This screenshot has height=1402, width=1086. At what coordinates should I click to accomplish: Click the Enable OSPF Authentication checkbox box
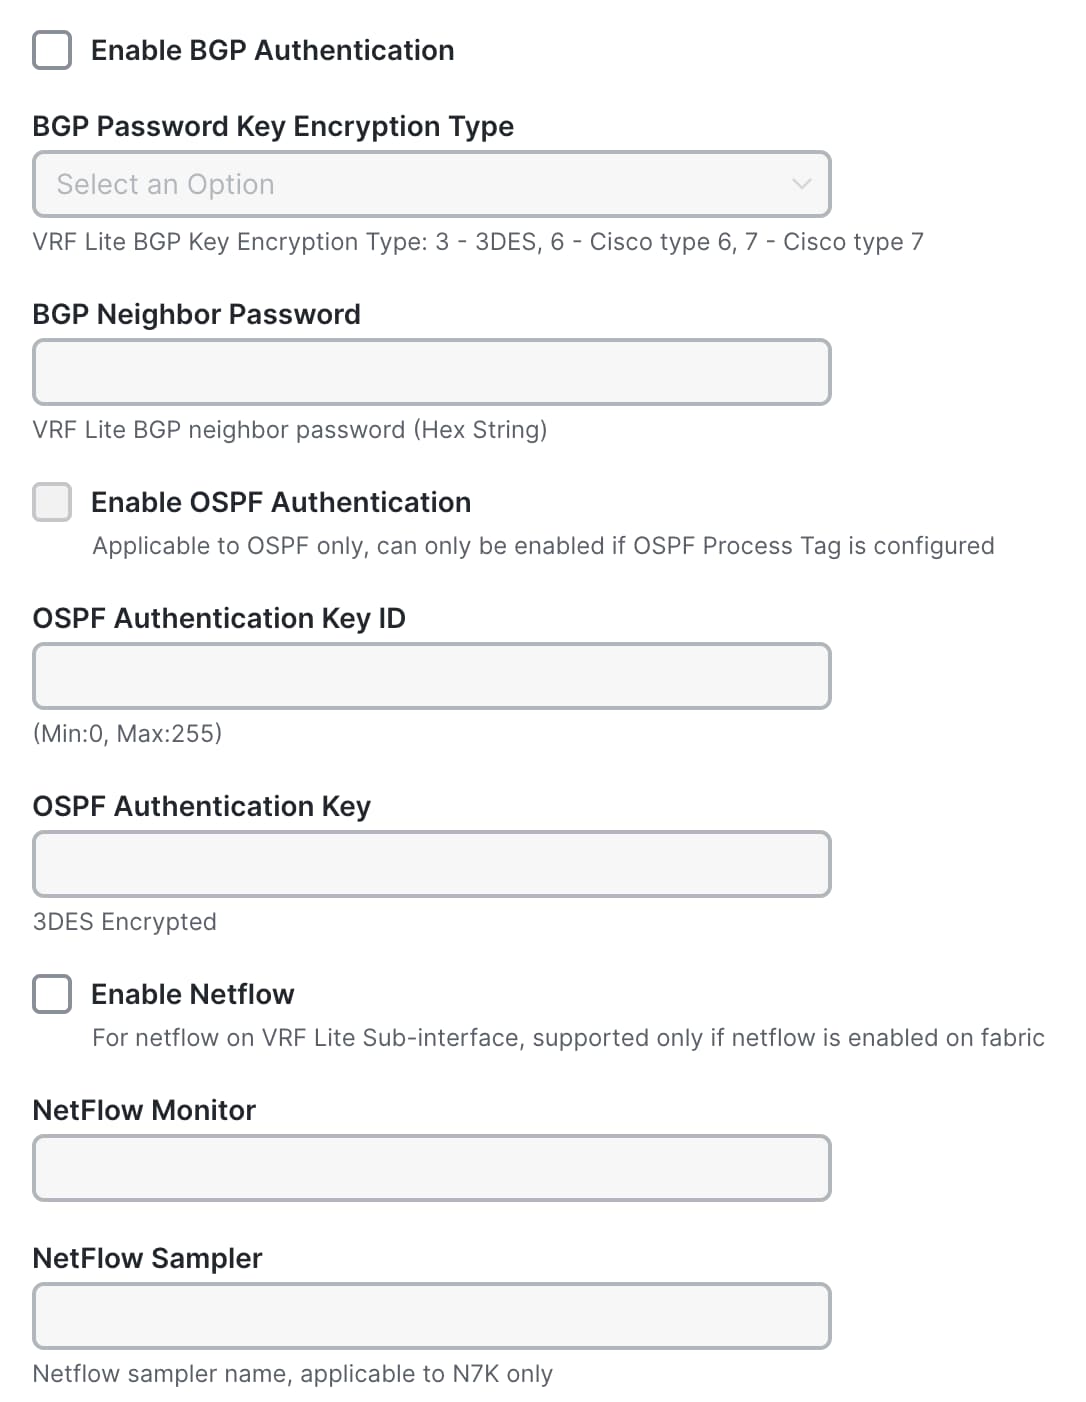pyautogui.click(x=52, y=502)
